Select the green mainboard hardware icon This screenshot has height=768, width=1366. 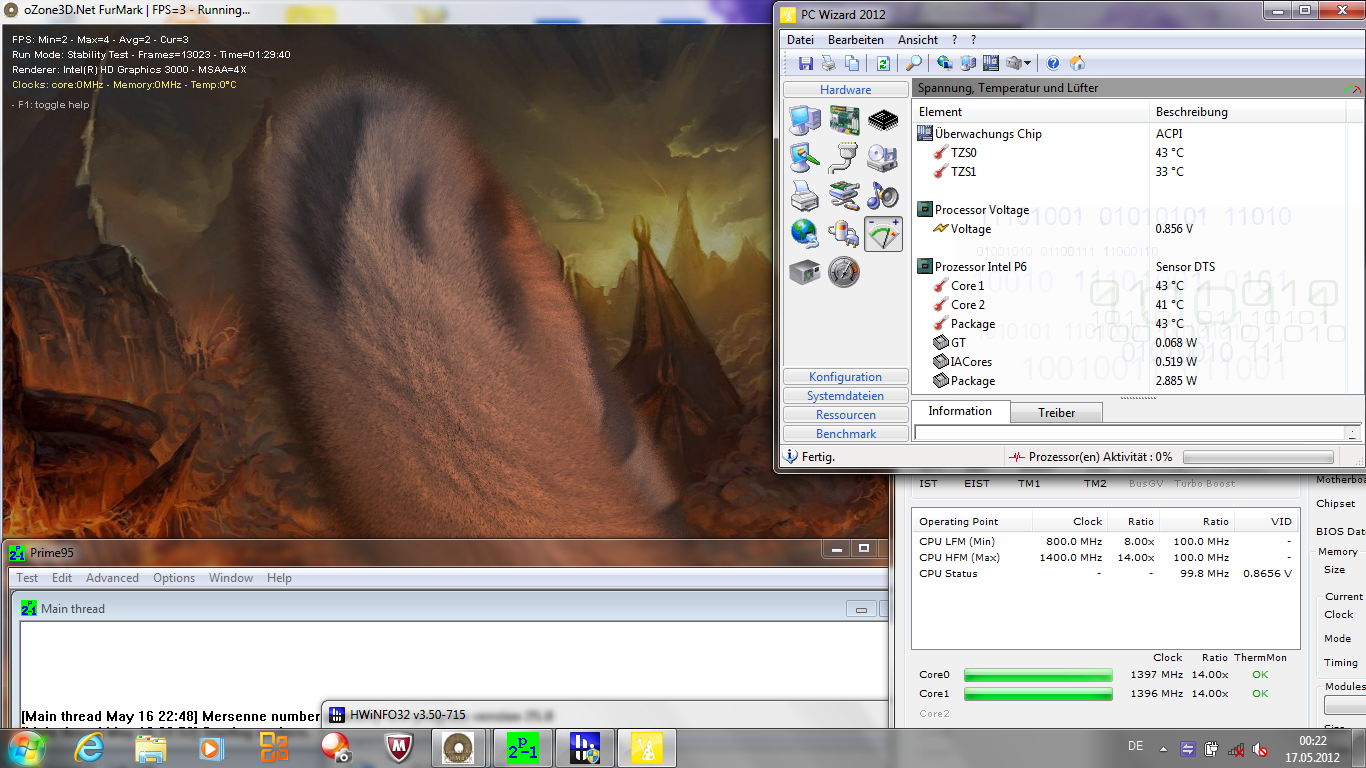point(844,120)
